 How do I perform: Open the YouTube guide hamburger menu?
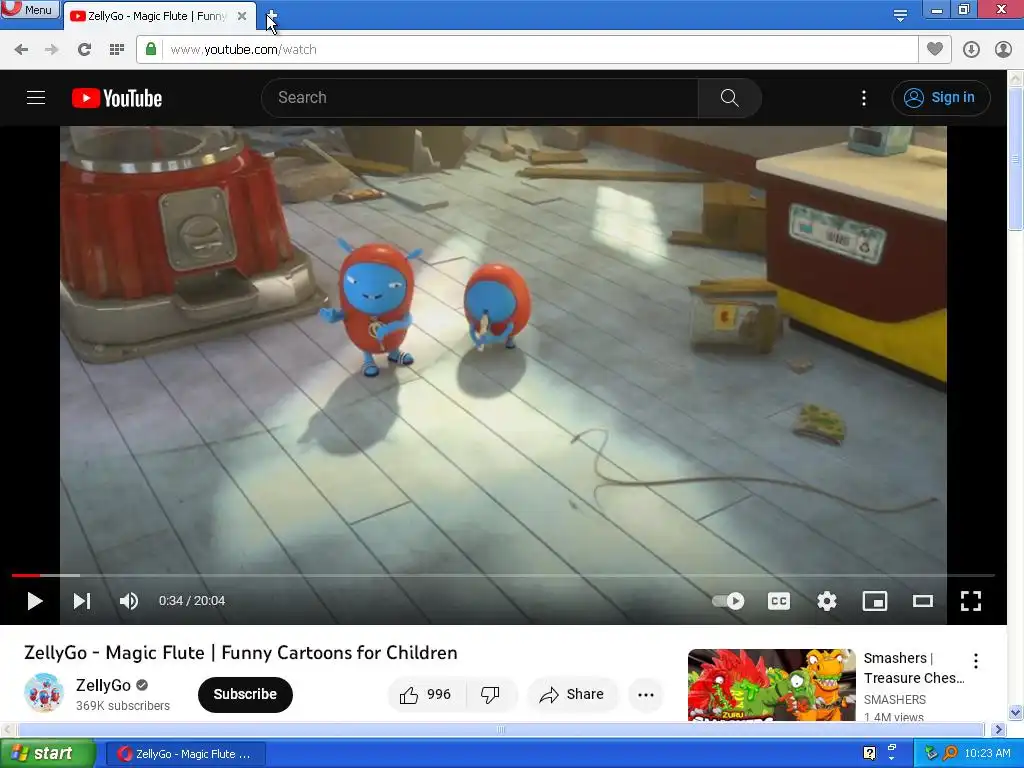[36, 98]
